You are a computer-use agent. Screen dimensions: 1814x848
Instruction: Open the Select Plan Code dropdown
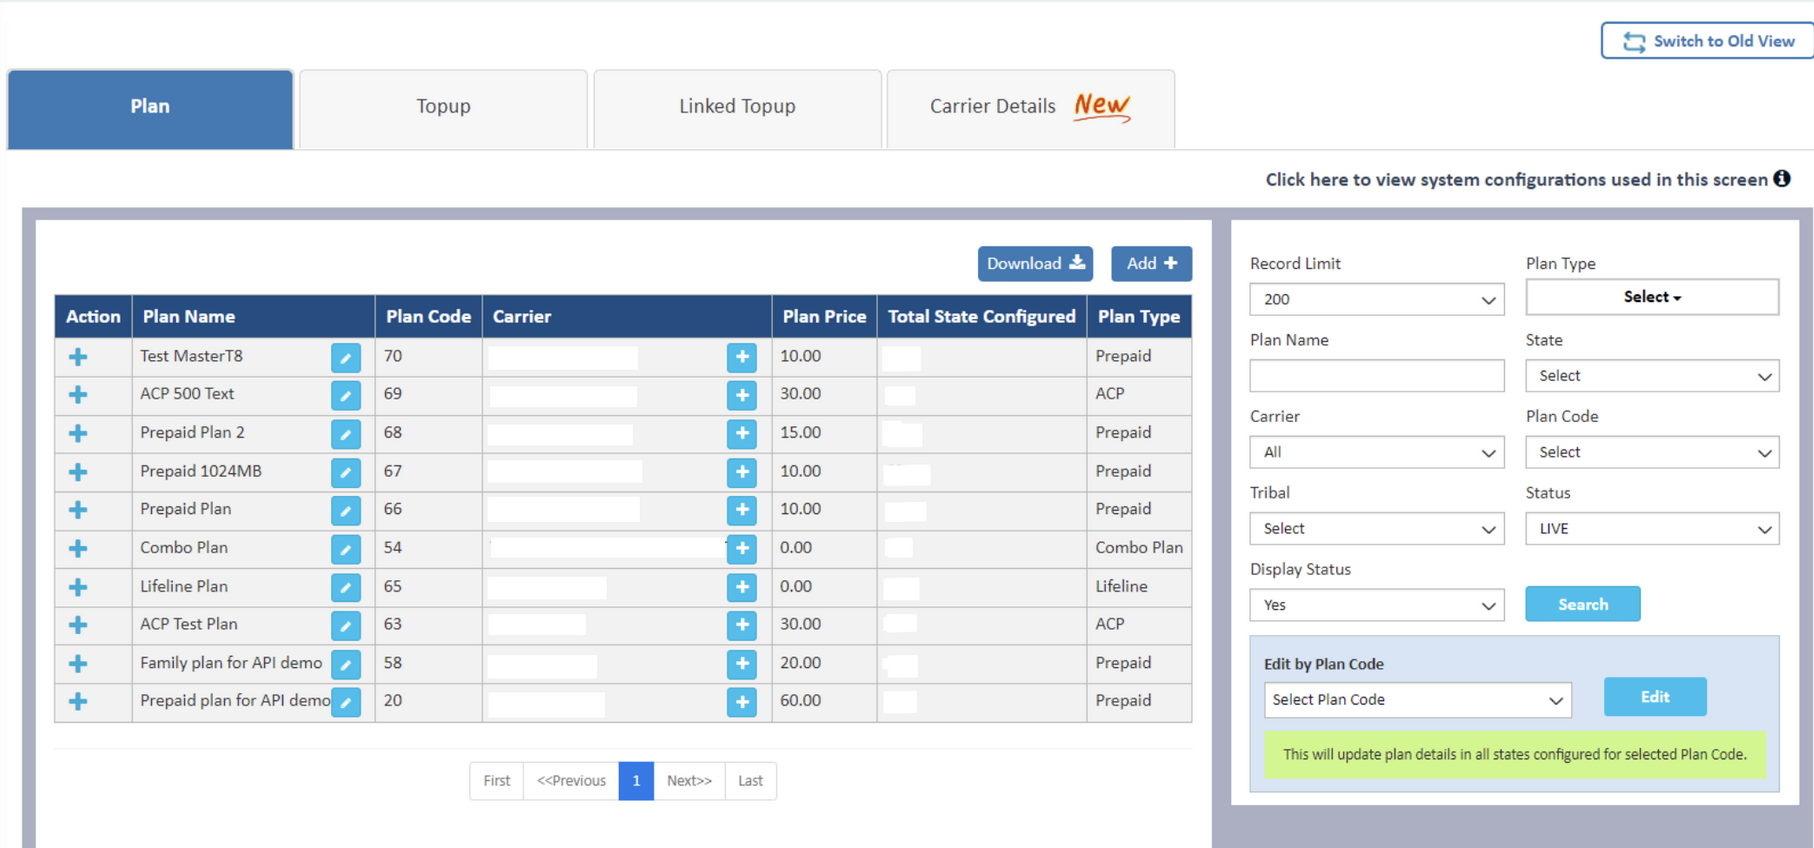pos(1418,700)
